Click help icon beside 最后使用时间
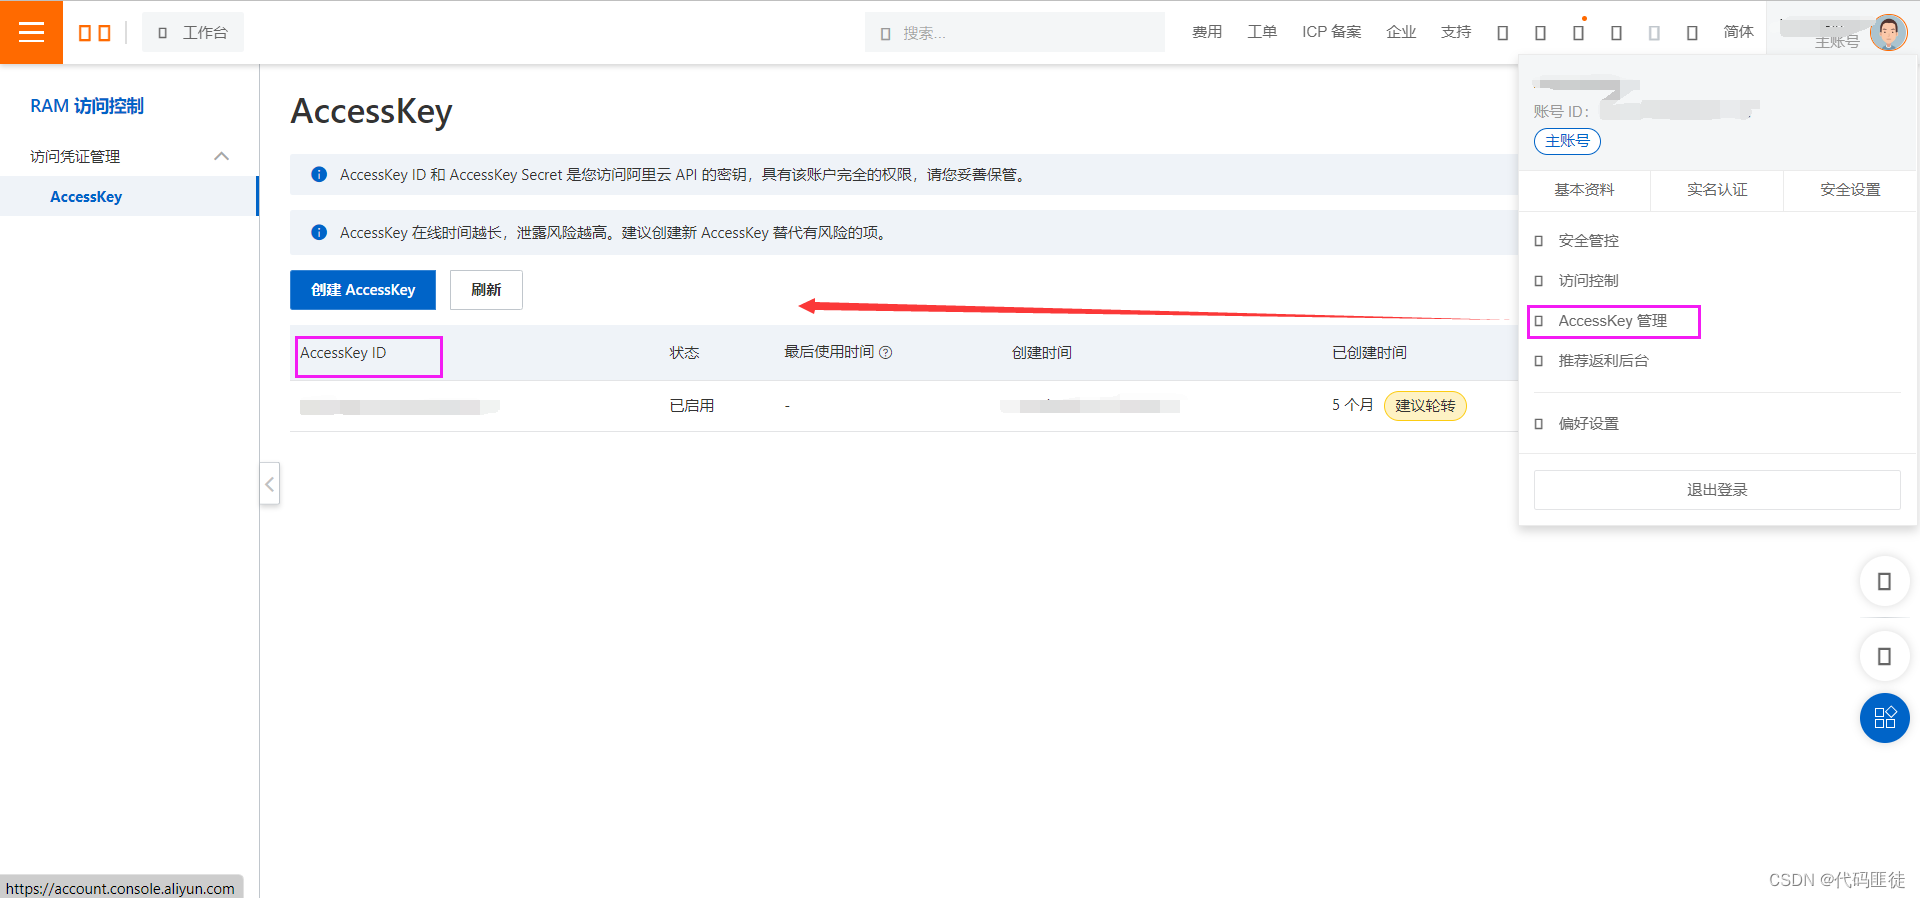Screen dimensions: 1920x898 point(885,353)
